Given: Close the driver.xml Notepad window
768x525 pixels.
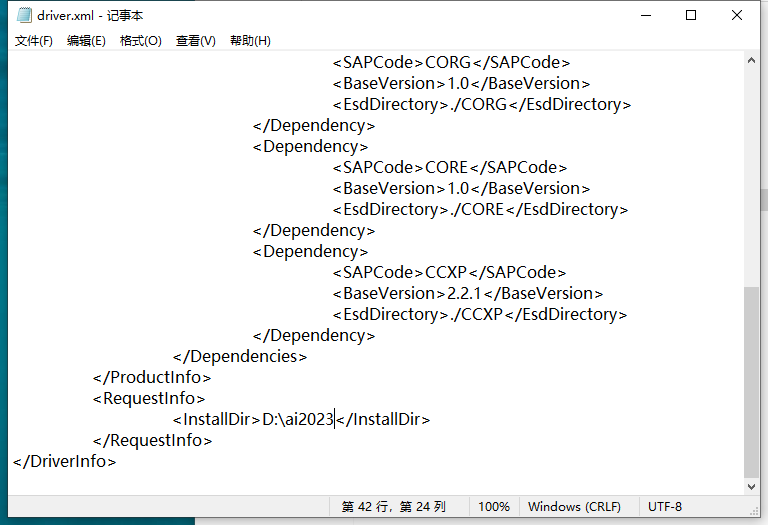Looking at the screenshot, I should pos(736,15).
